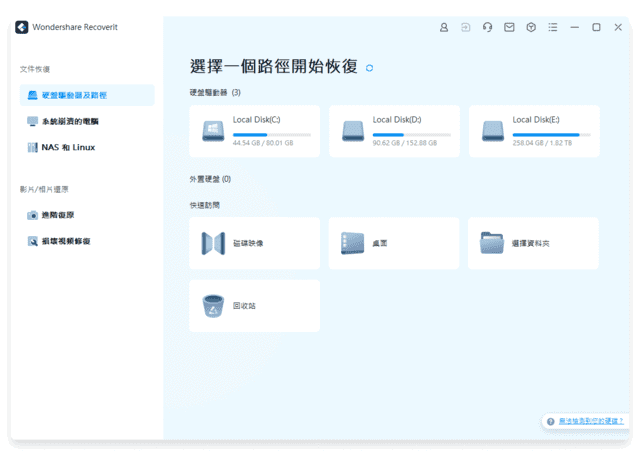Select Local Disk(D:) drive card
The image size is (640, 456).
pyautogui.click(x=394, y=132)
